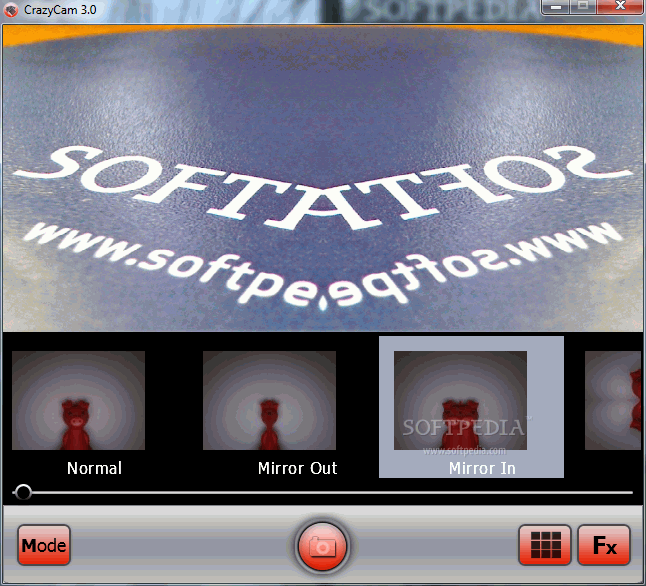Minimize the CrazyCam window
The image size is (646, 586).
556,7
